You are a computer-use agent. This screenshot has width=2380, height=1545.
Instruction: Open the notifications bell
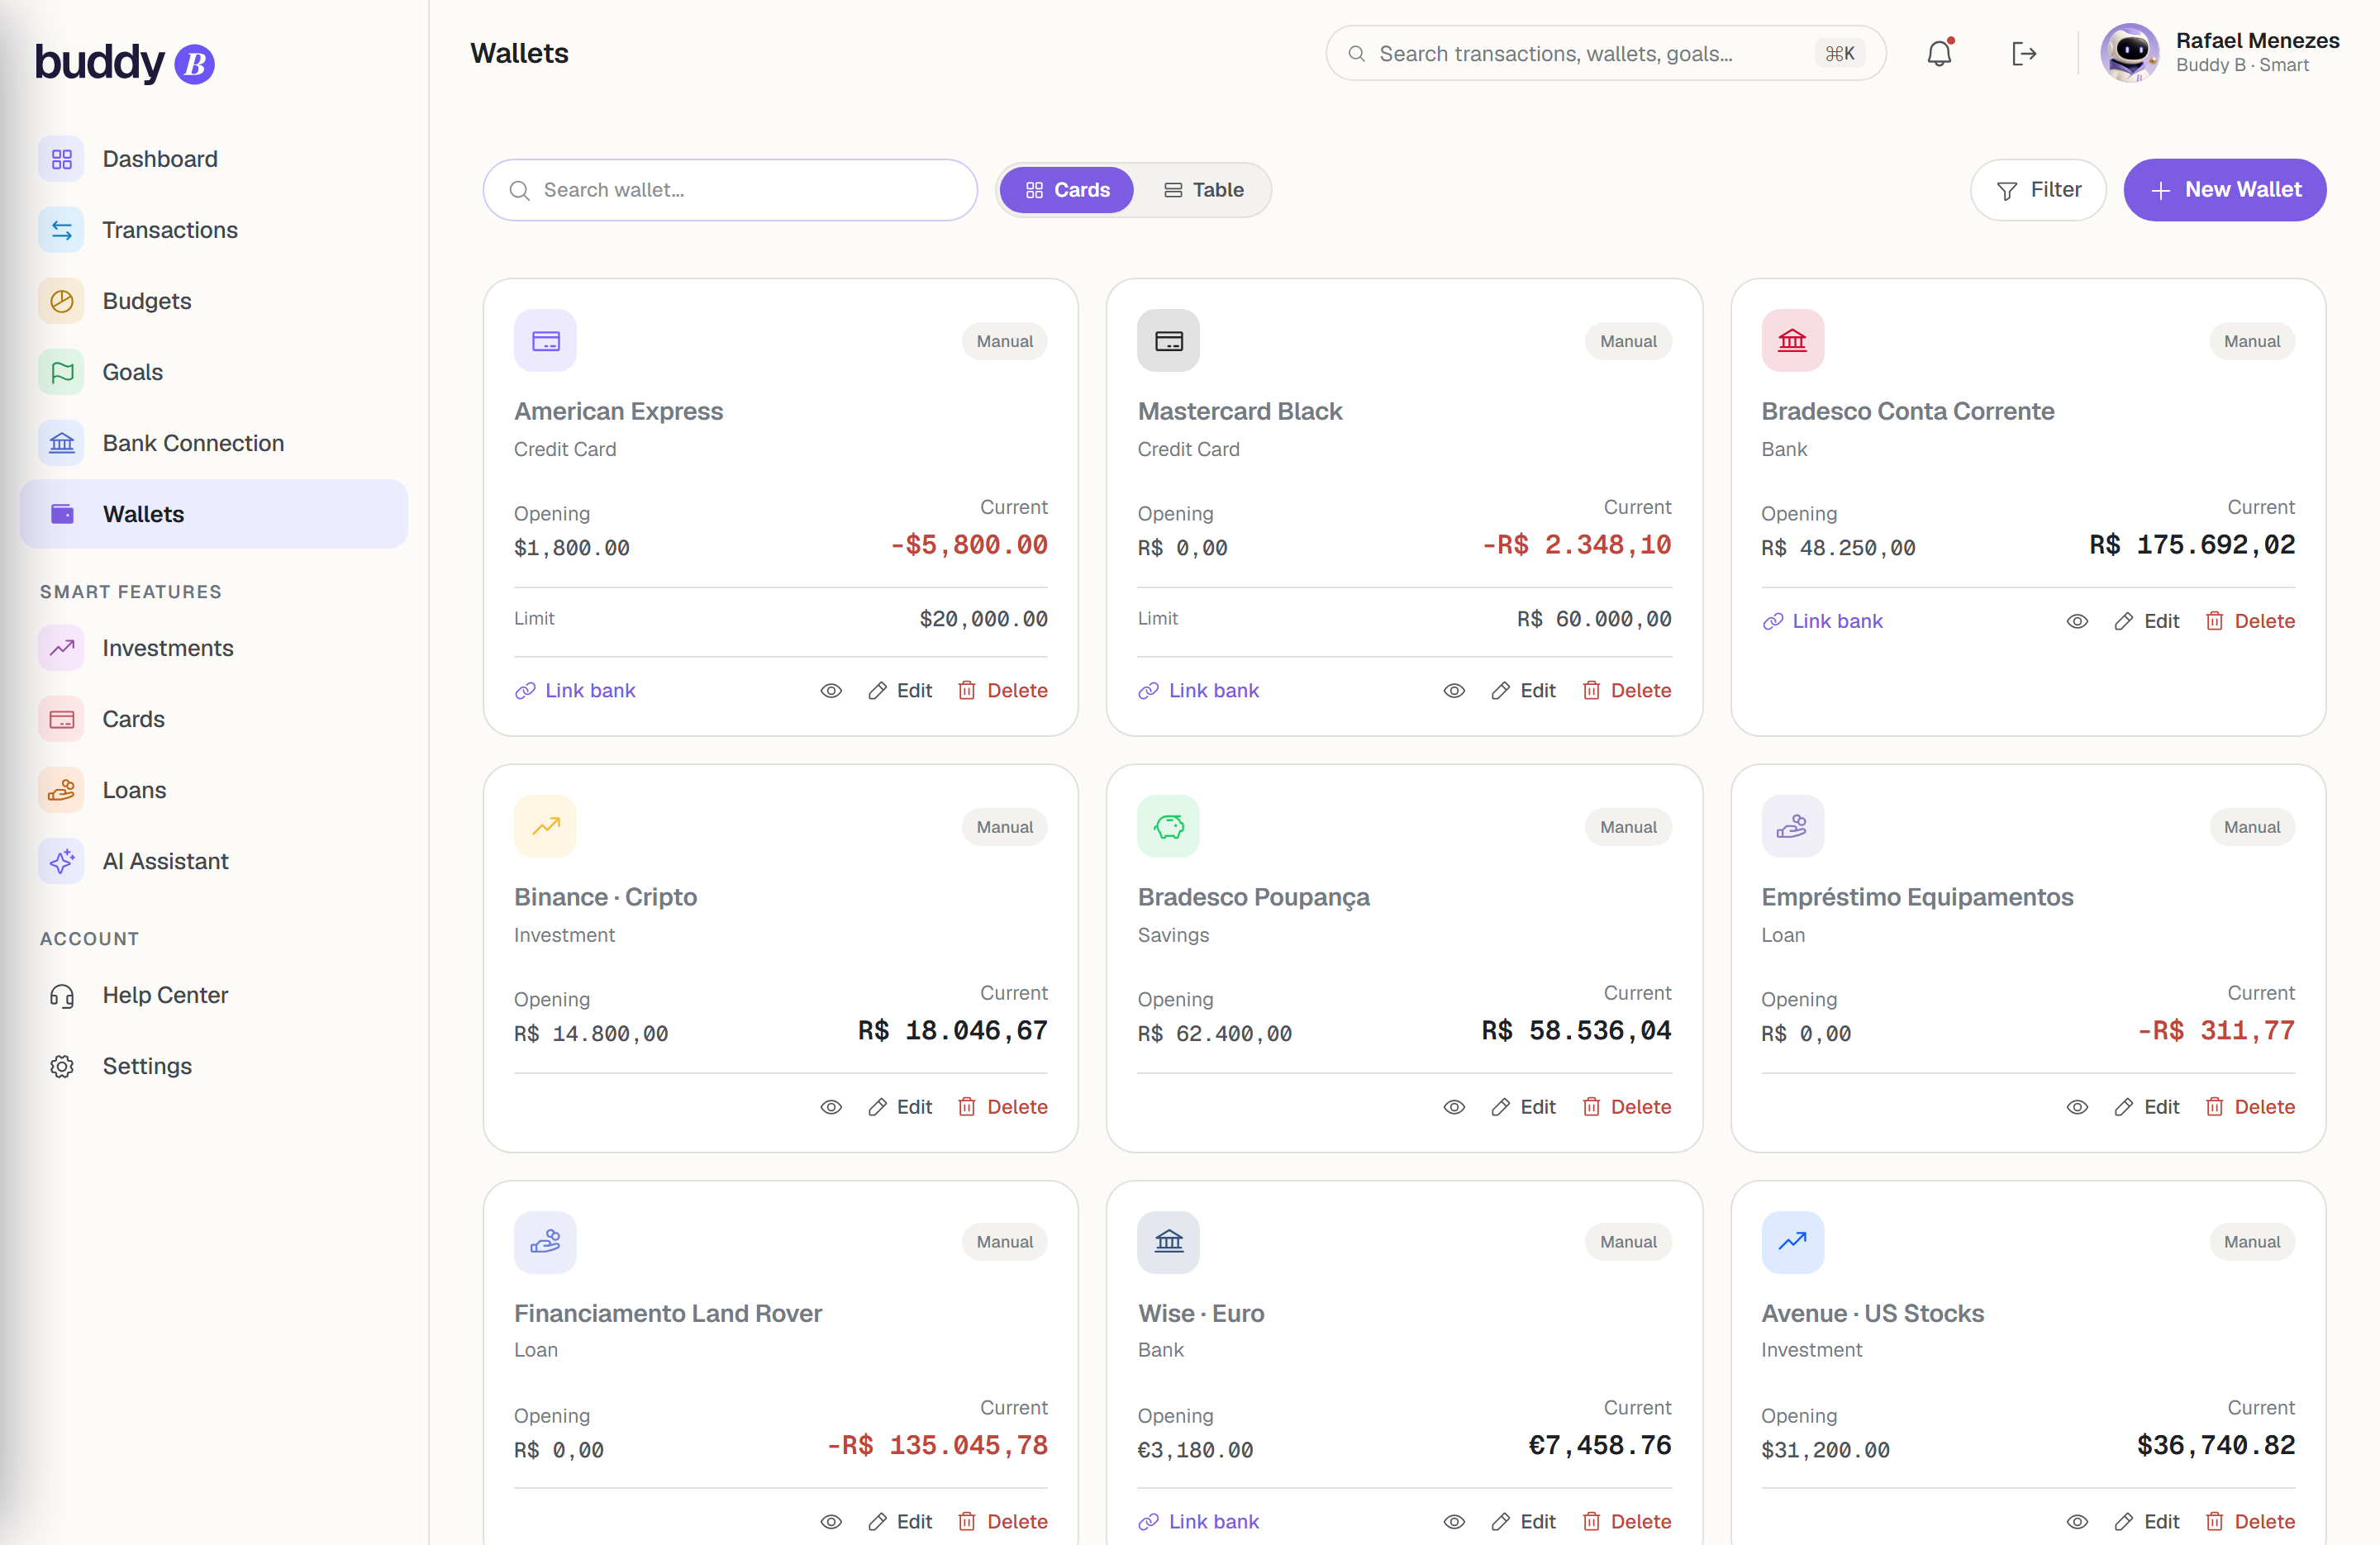click(x=1939, y=53)
